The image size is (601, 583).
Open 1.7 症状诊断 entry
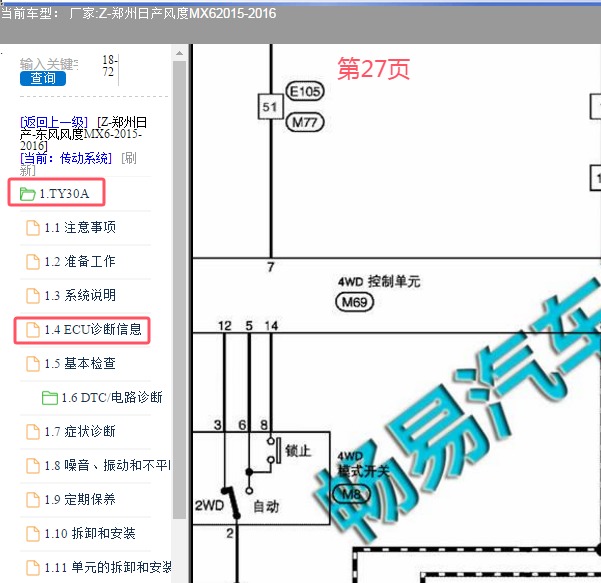tap(80, 432)
